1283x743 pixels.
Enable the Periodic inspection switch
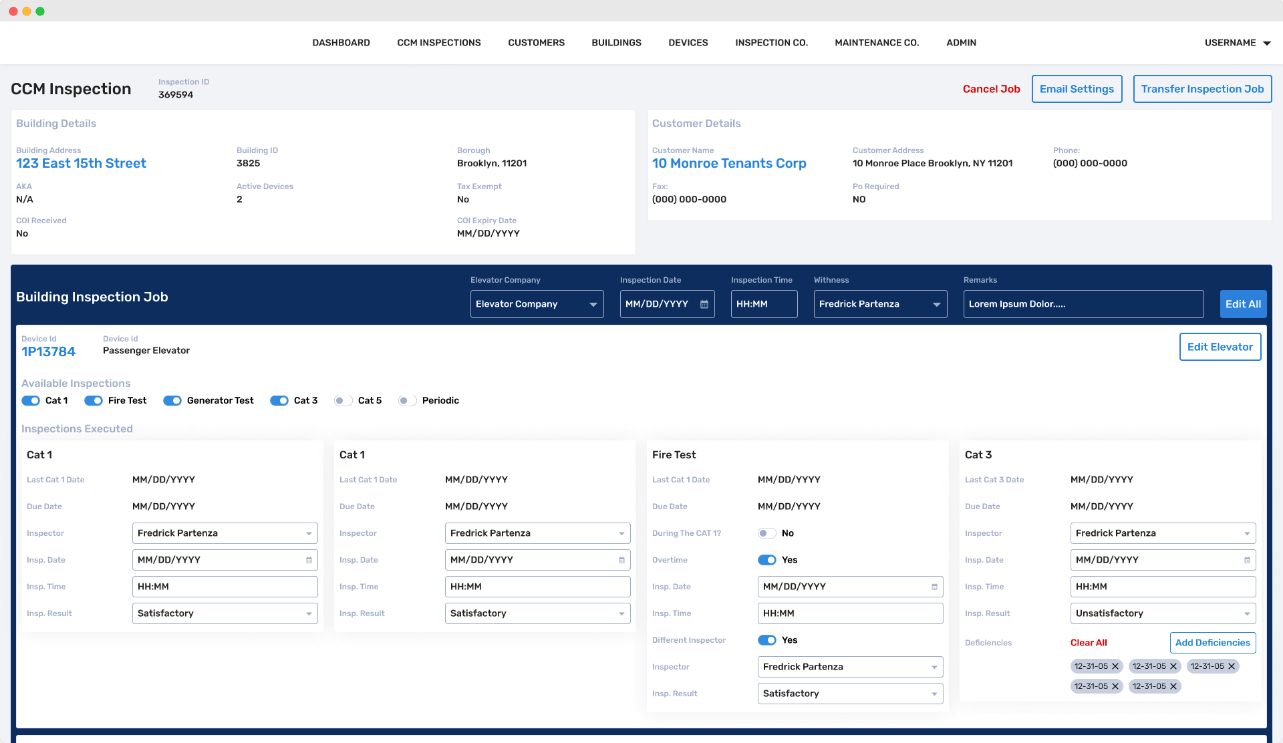click(407, 401)
